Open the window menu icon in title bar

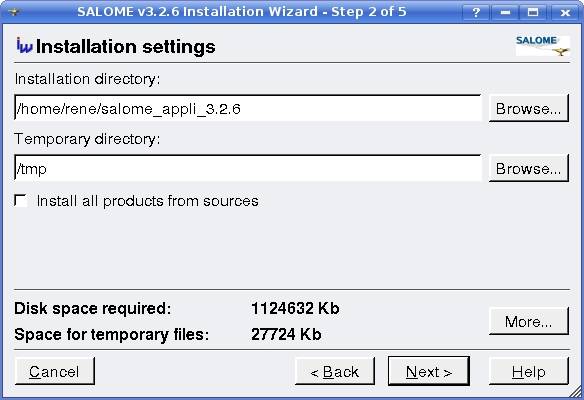(14, 12)
